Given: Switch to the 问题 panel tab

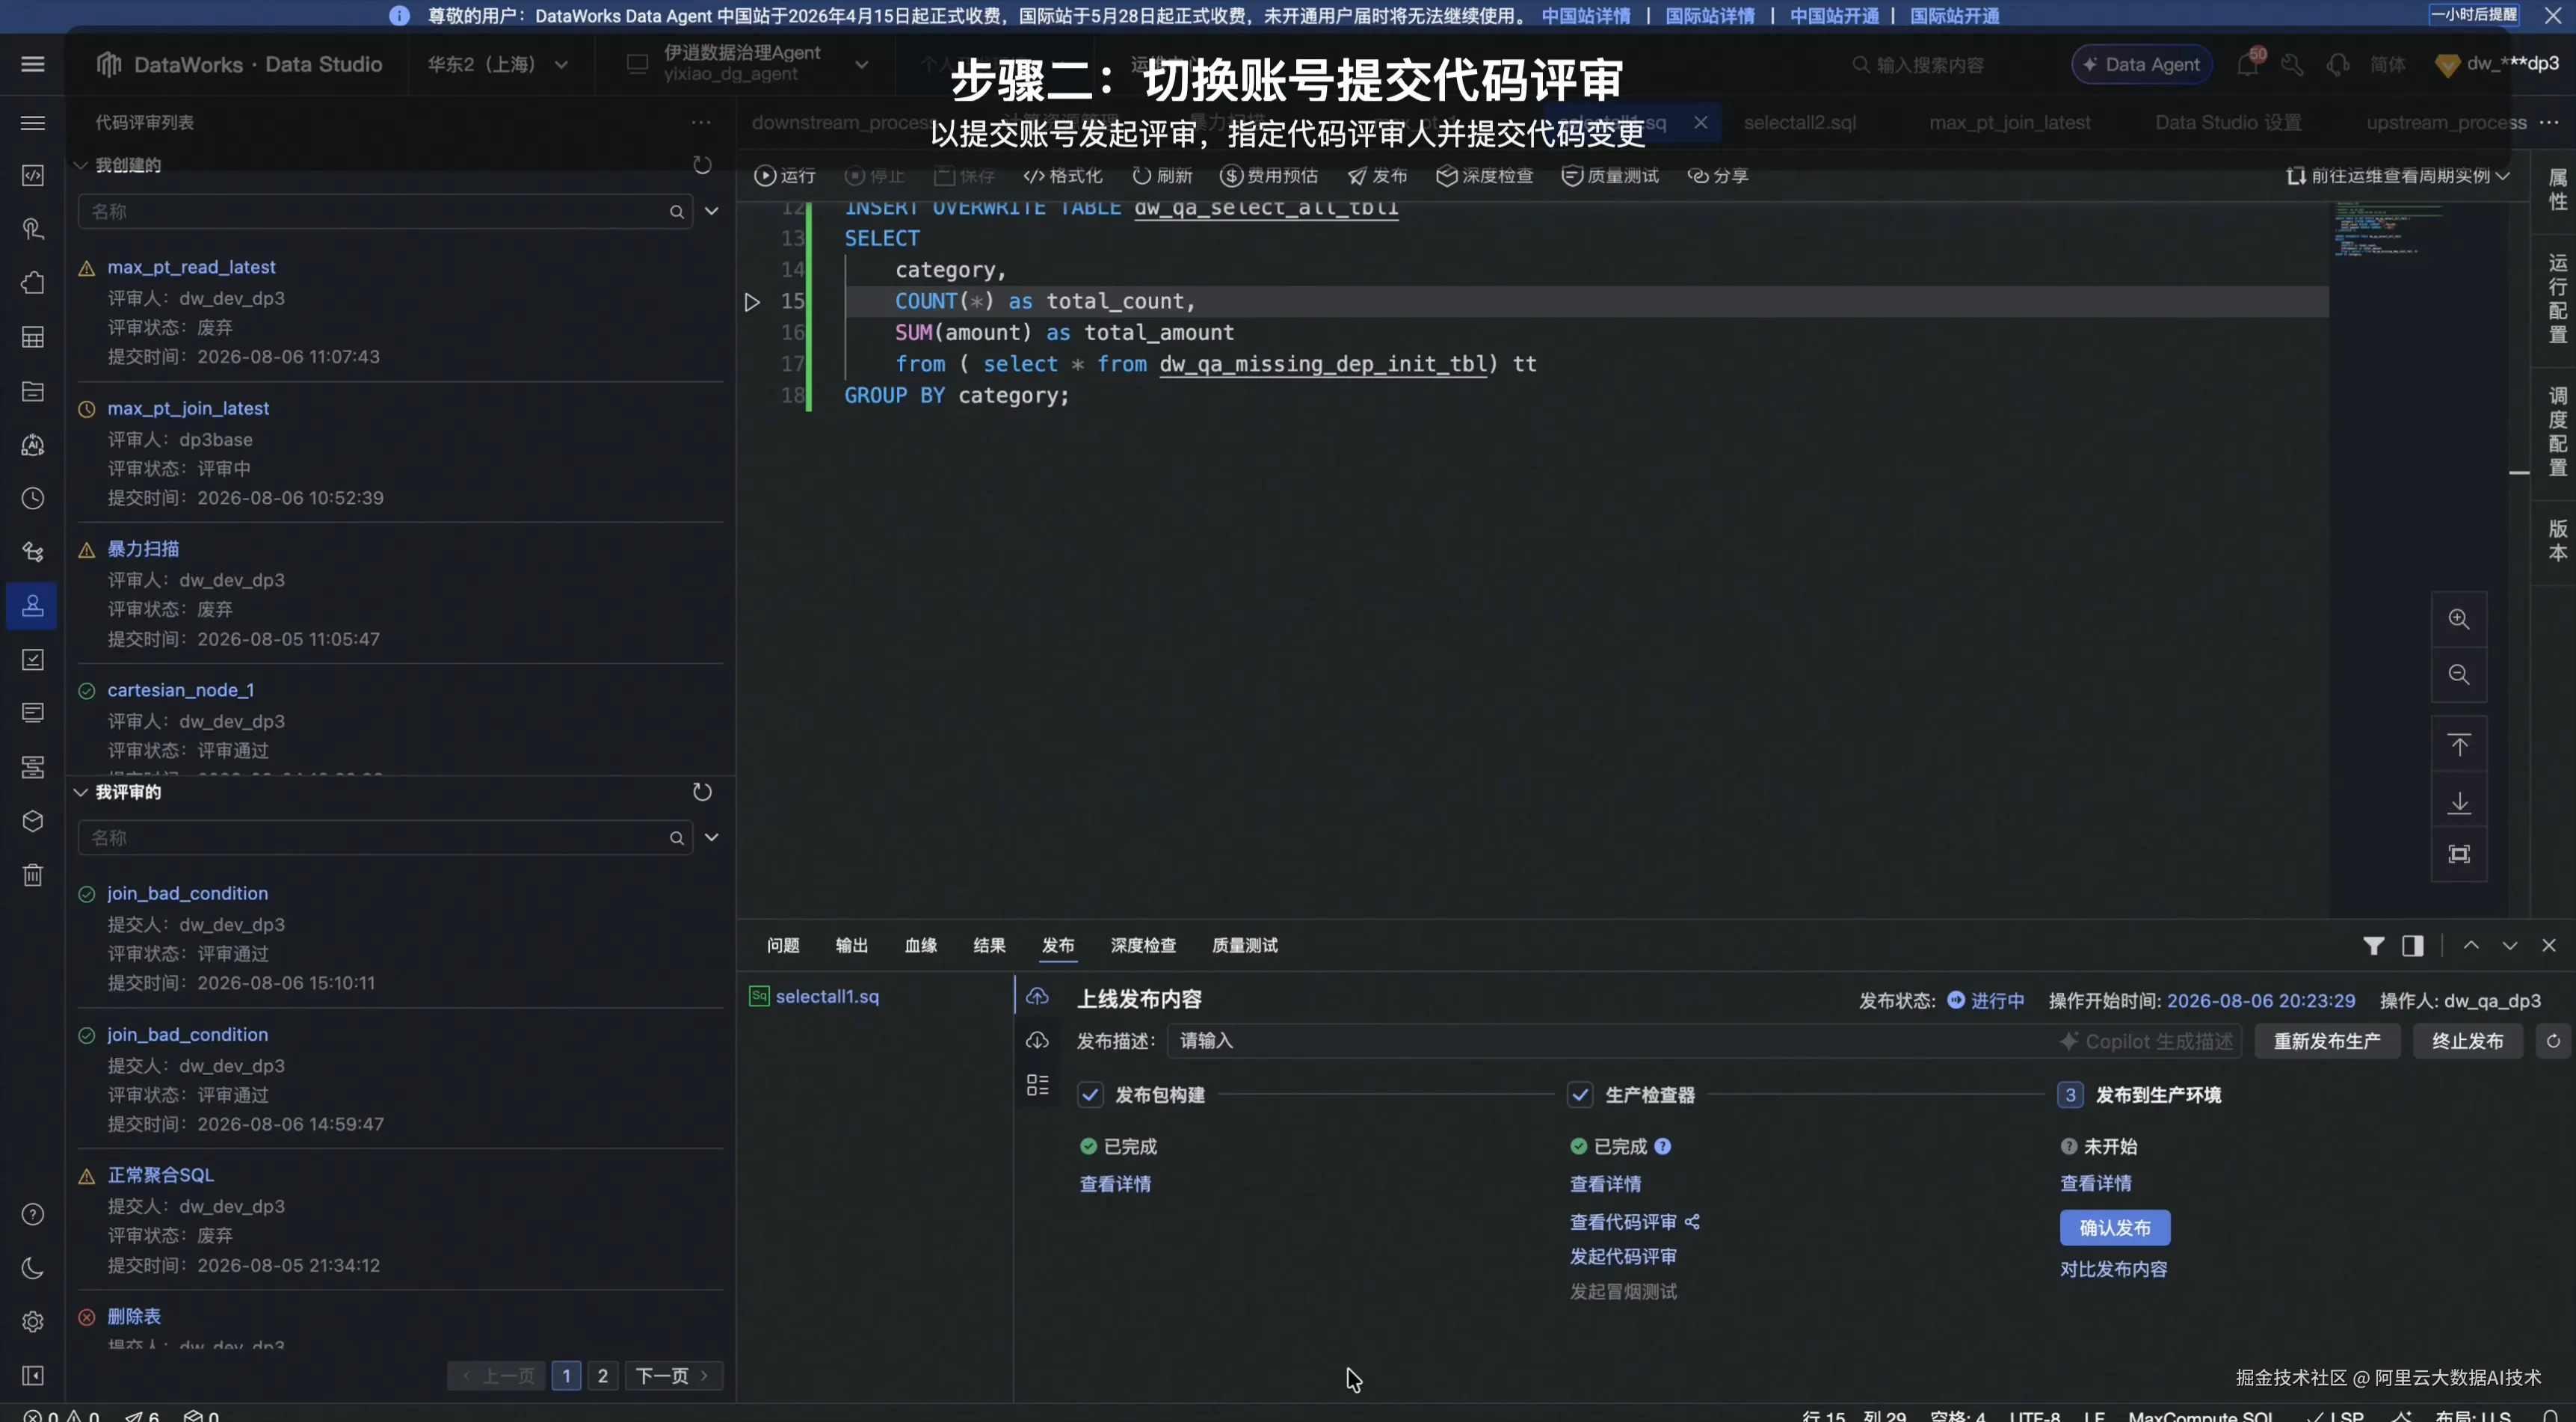Looking at the screenshot, I should point(783,945).
